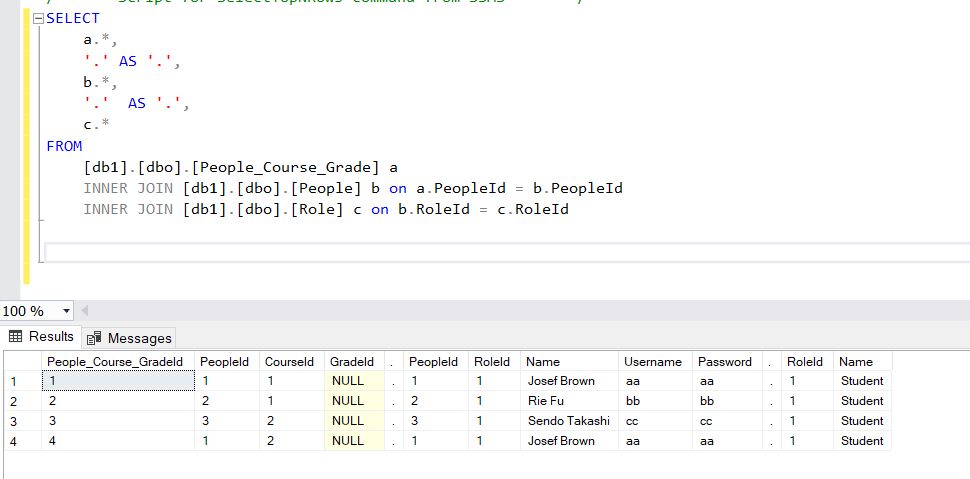Image resolution: width=970 pixels, height=479 pixels.
Task: Click the Josef Brown cell in row 1
Action: click(x=569, y=381)
